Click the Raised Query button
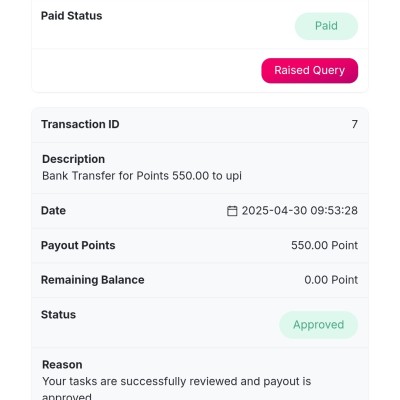The image size is (400, 400). coord(310,70)
